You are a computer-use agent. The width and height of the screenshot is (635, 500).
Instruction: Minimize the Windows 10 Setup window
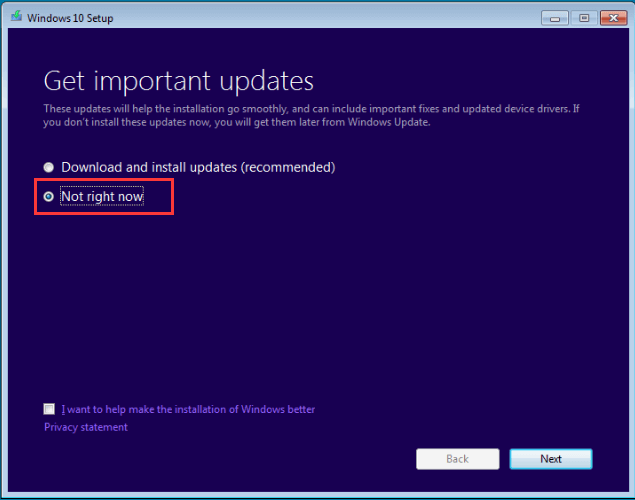coord(555,18)
